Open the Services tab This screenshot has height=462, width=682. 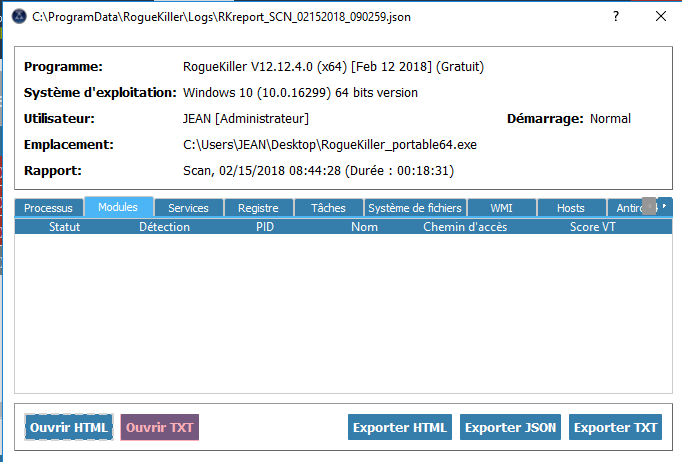click(188, 208)
